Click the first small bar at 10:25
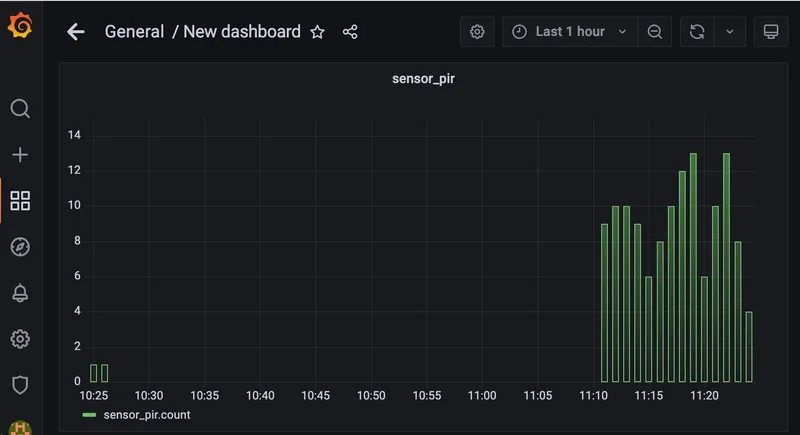The width and height of the screenshot is (800, 435). point(93,373)
